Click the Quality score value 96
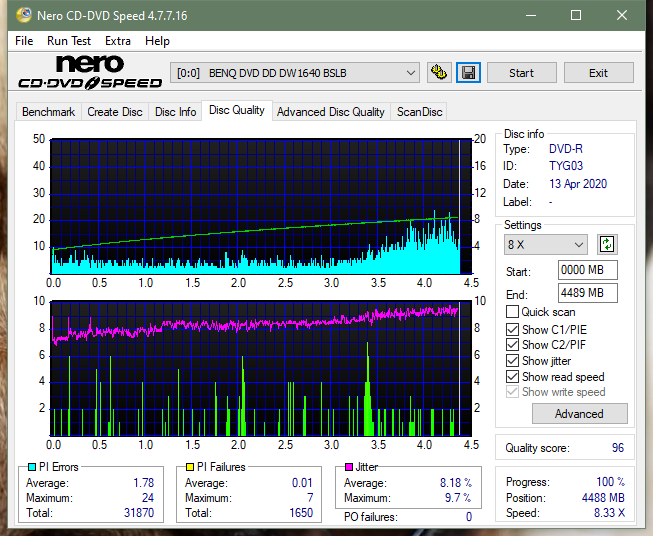This screenshot has width=653, height=536. click(618, 448)
